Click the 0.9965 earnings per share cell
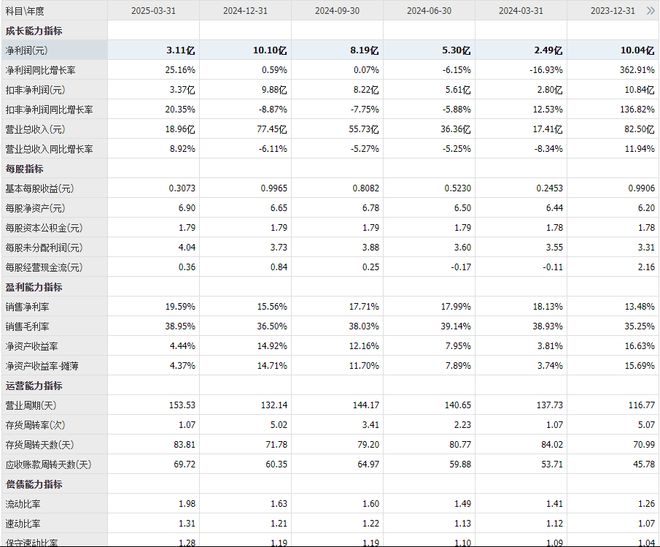Screen dimensions: 660x547 point(274,189)
